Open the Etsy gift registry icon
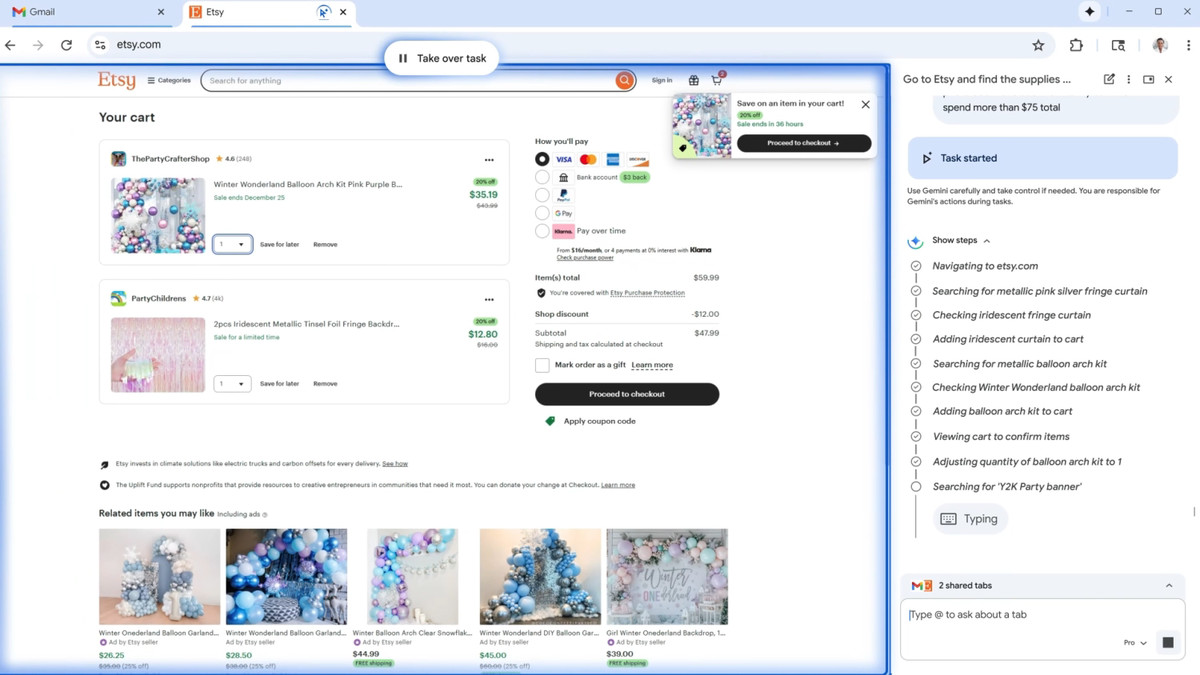Viewport: 1200px width, 675px height. [x=693, y=80]
